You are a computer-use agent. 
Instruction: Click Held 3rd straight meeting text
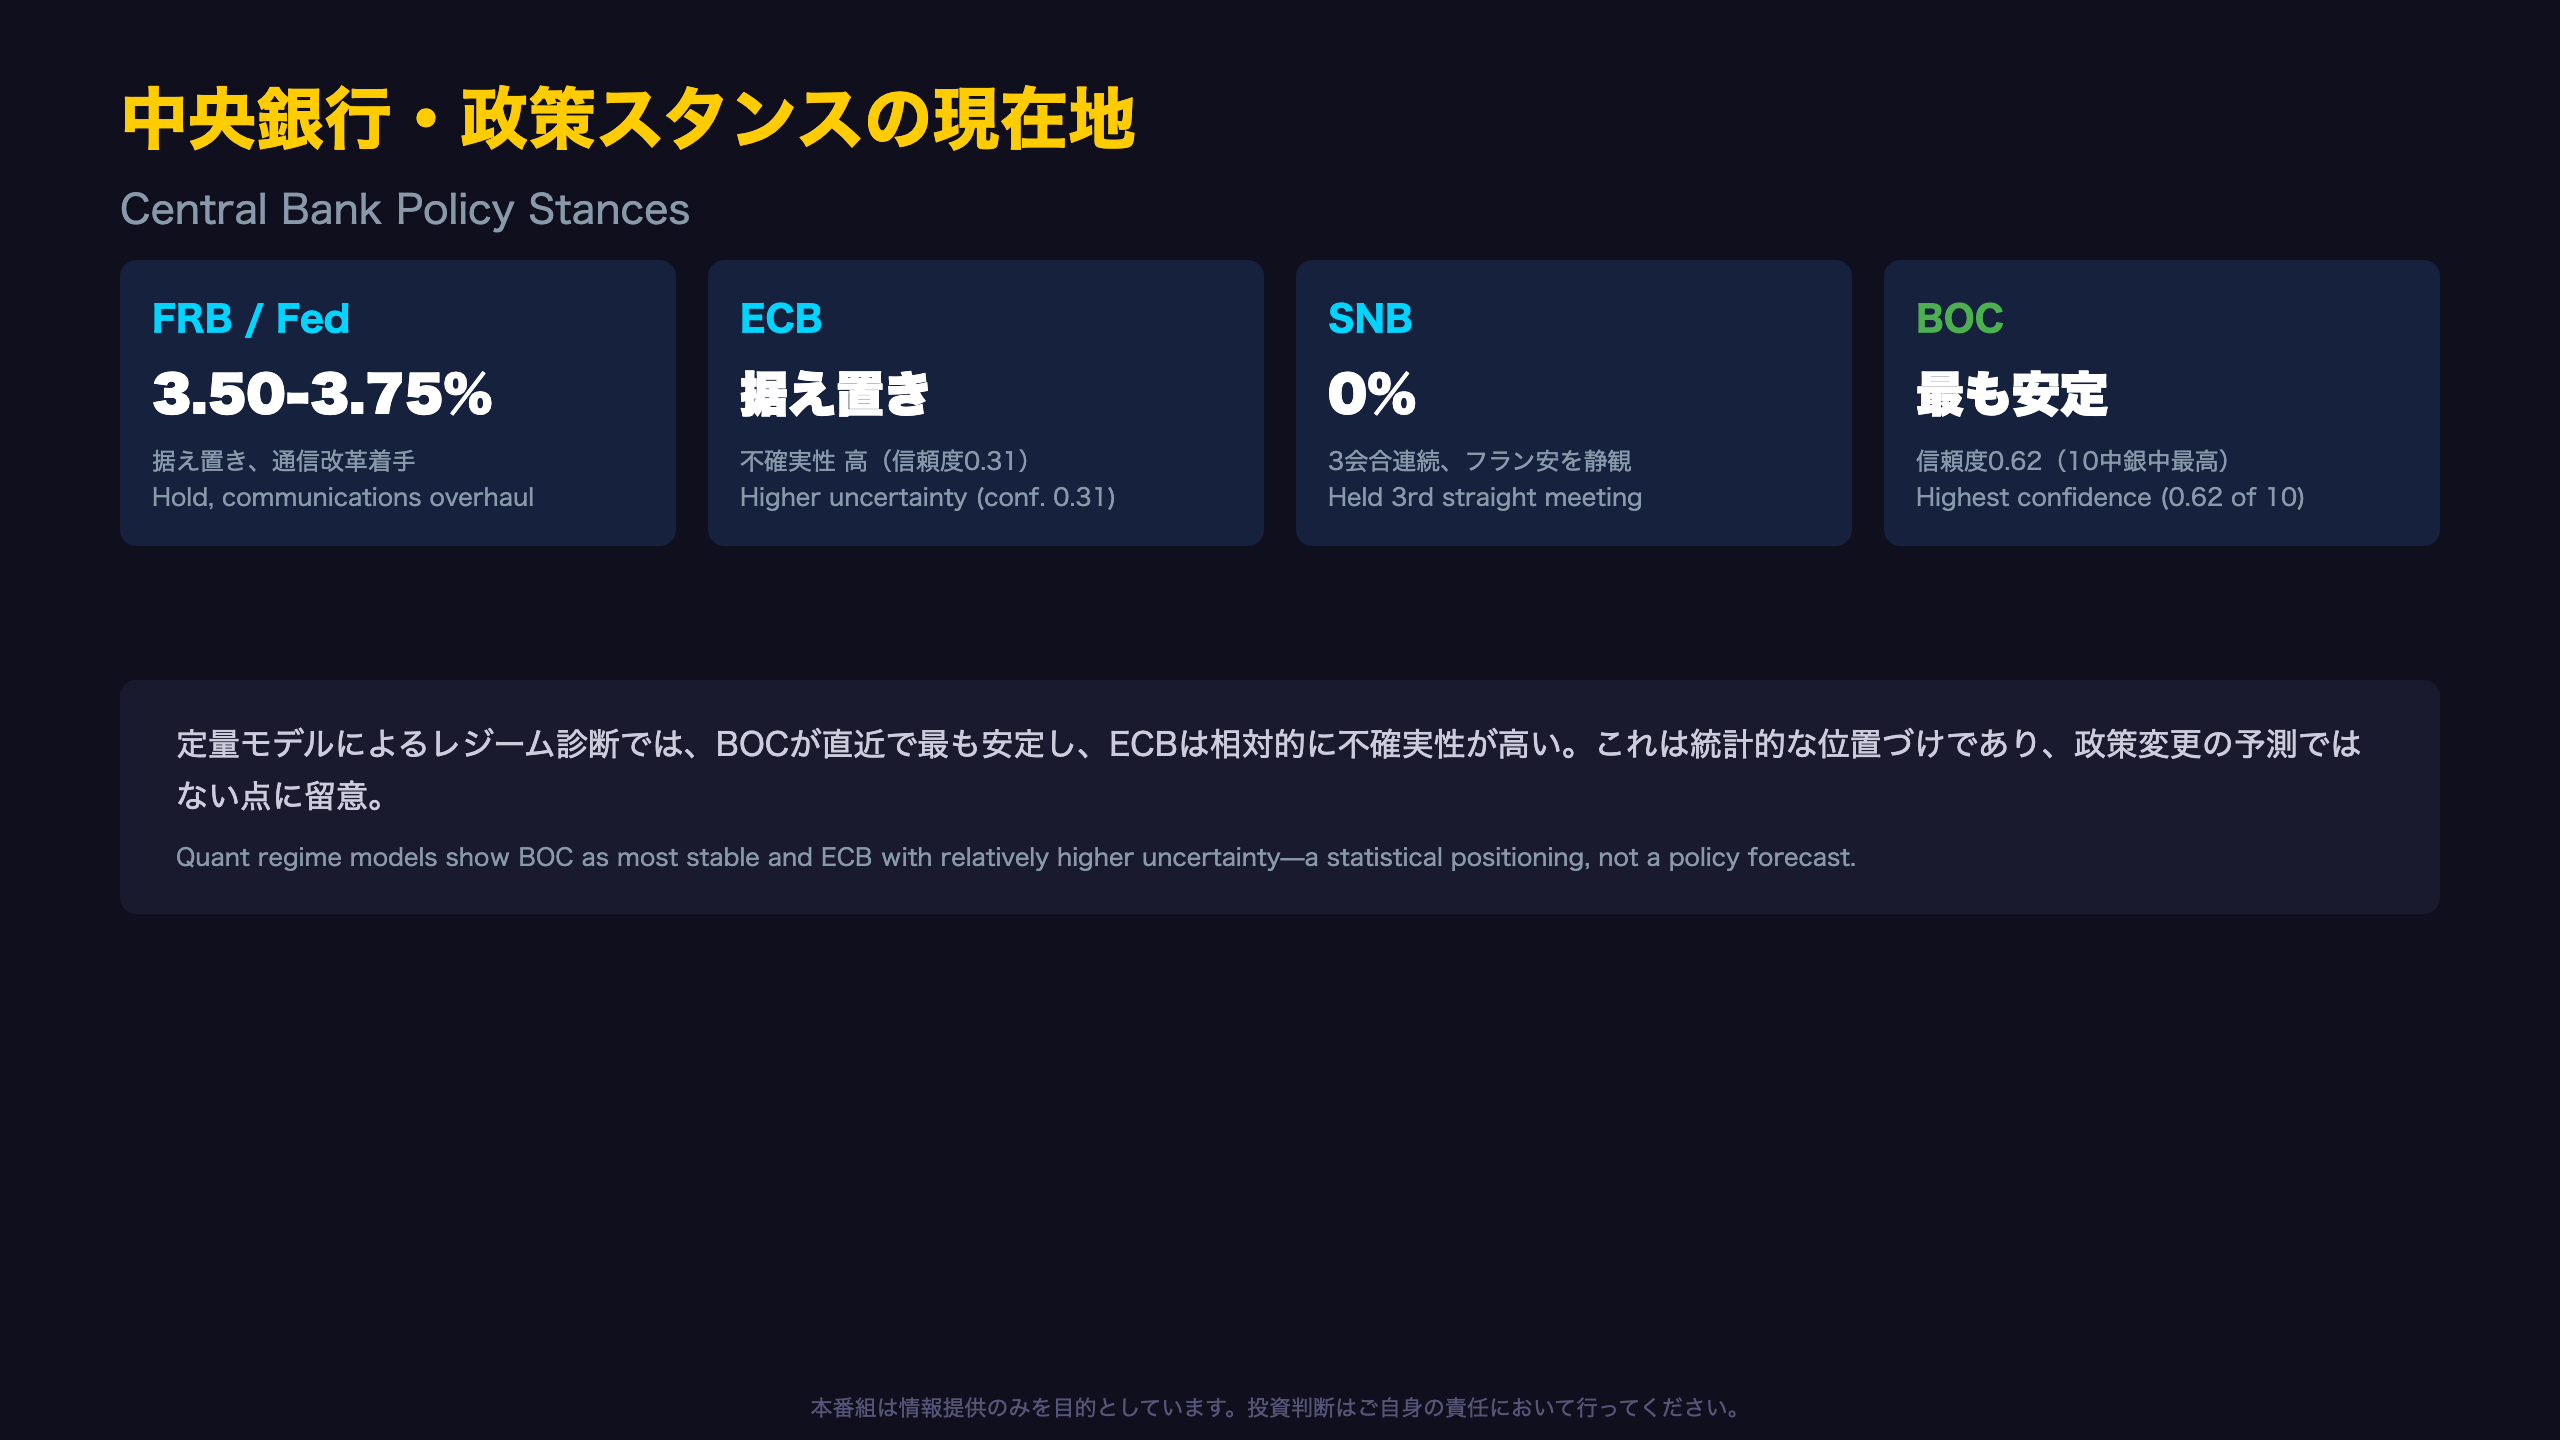(1485, 497)
